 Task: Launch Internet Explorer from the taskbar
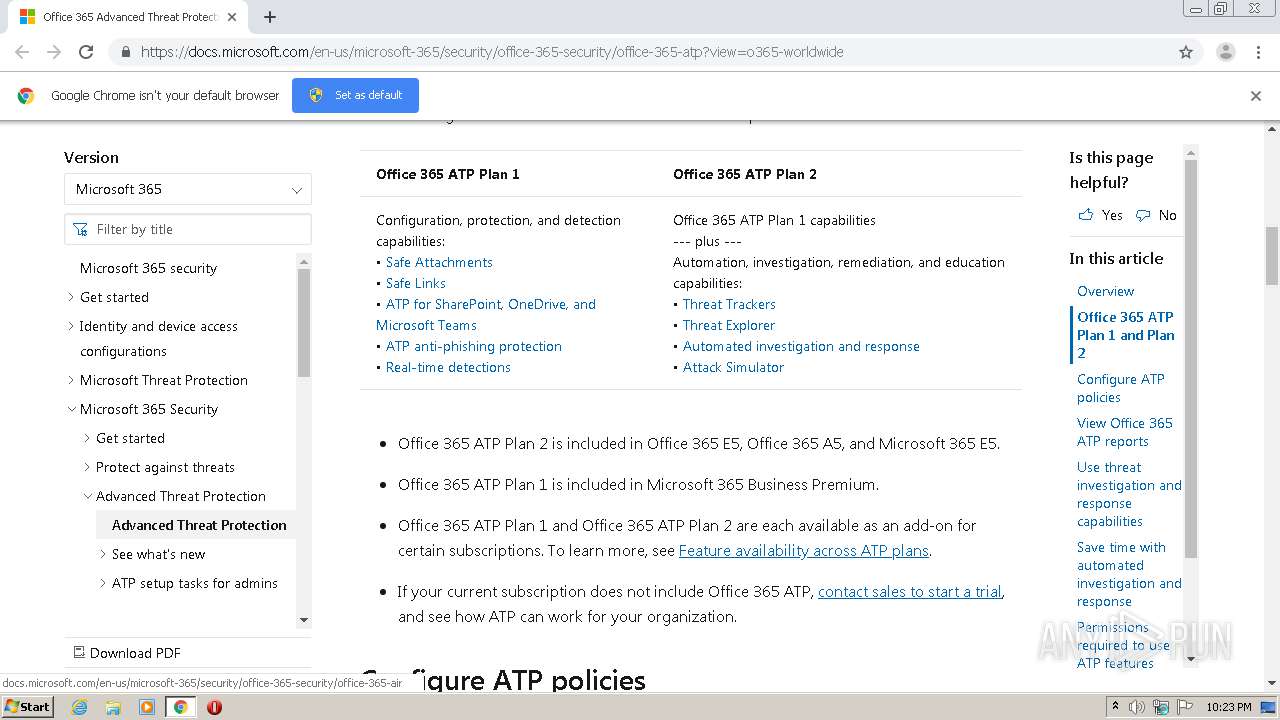tap(80, 707)
